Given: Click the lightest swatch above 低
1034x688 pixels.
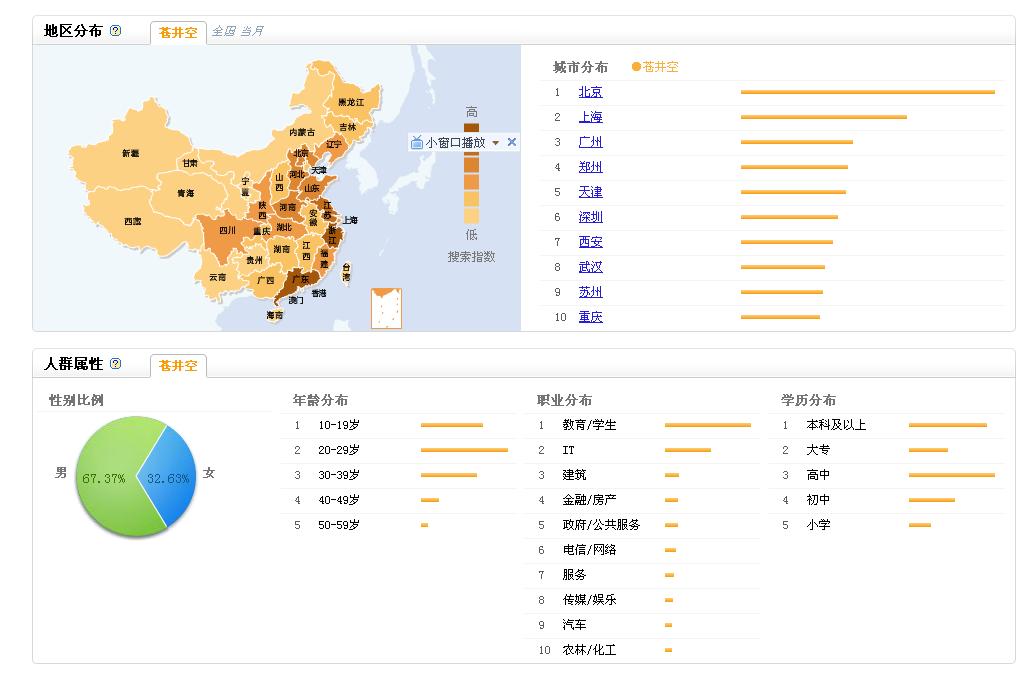Looking at the screenshot, I should coord(471,216).
